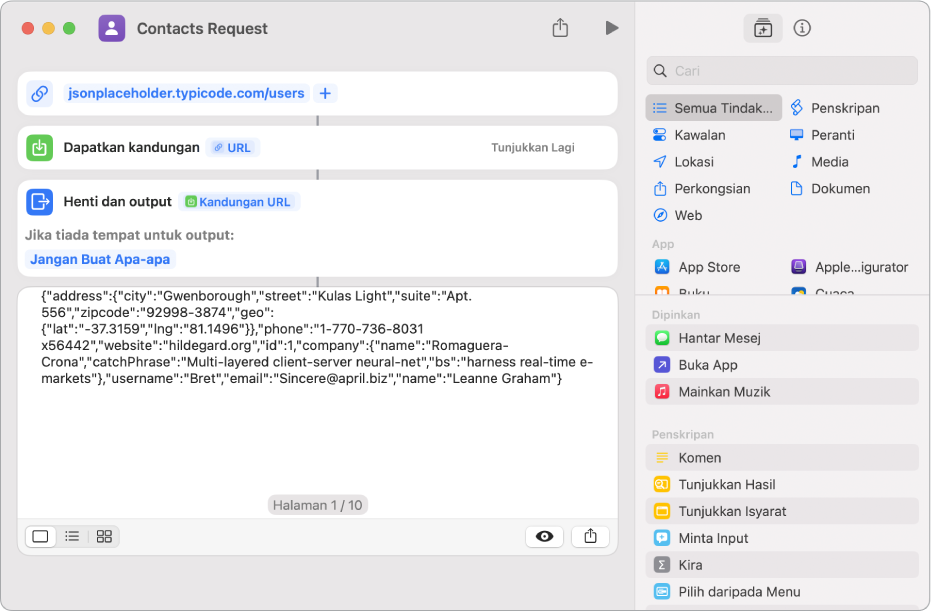931x612 pixels.
Task: Show shortcut details info icon
Action: [x=802, y=28]
